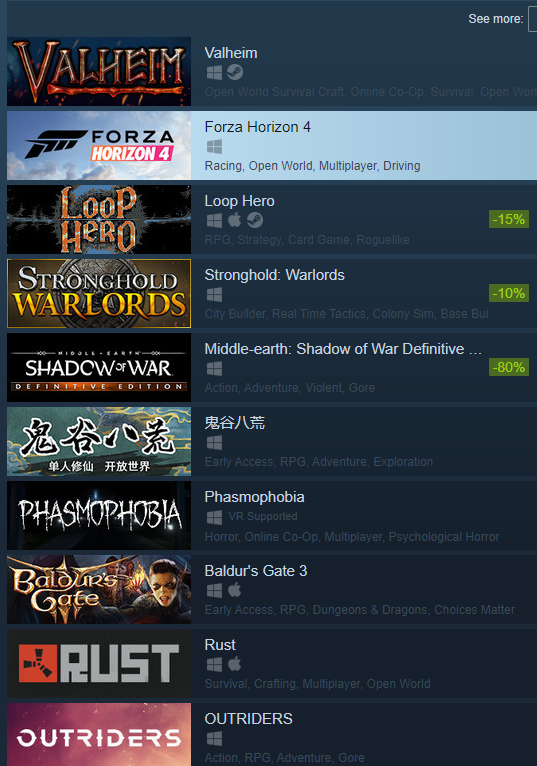The height and width of the screenshot is (766, 537).
Task: Open the Rust game thumbnail
Action: (x=99, y=663)
